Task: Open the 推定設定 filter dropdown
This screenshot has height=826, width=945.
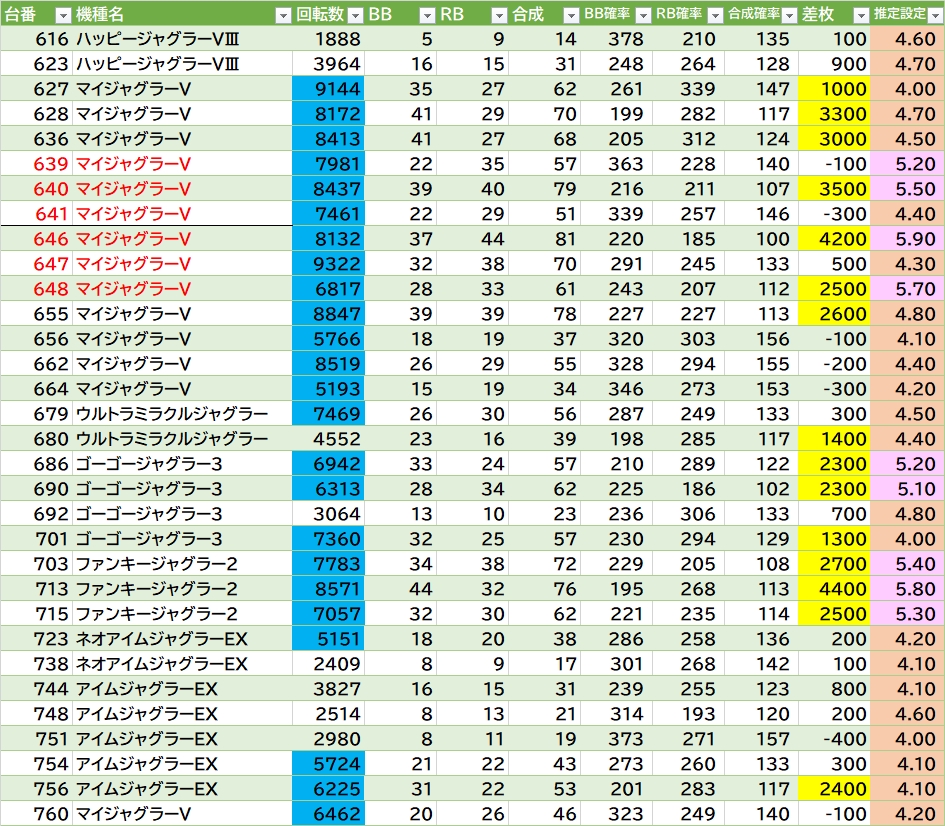Action: click(934, 15)
